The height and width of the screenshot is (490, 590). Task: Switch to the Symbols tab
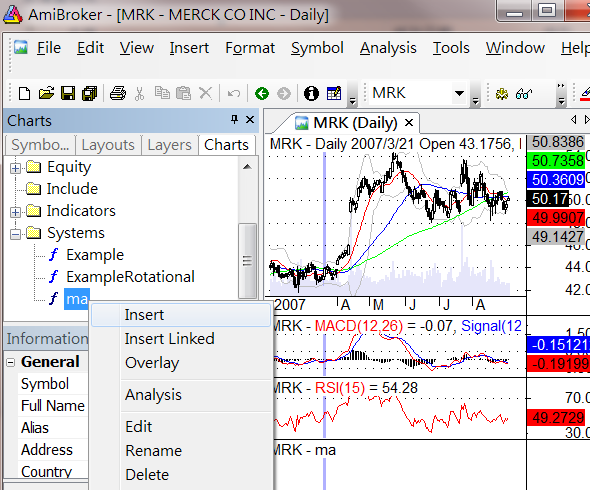[x=40, y=145]
